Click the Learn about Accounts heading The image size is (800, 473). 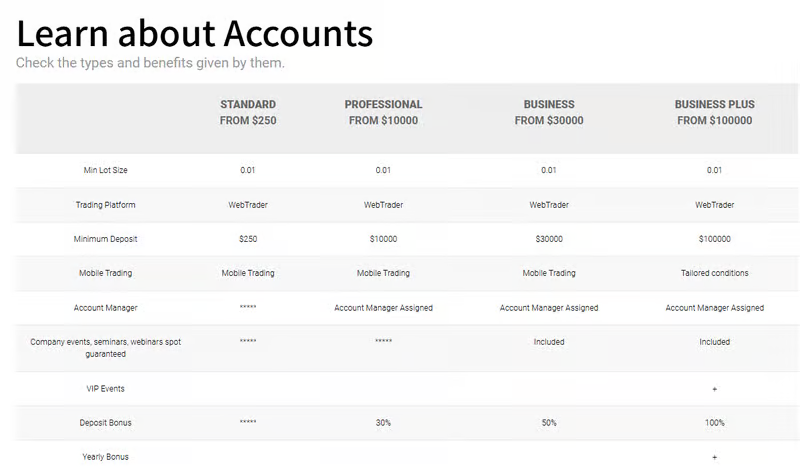(195, 33)
